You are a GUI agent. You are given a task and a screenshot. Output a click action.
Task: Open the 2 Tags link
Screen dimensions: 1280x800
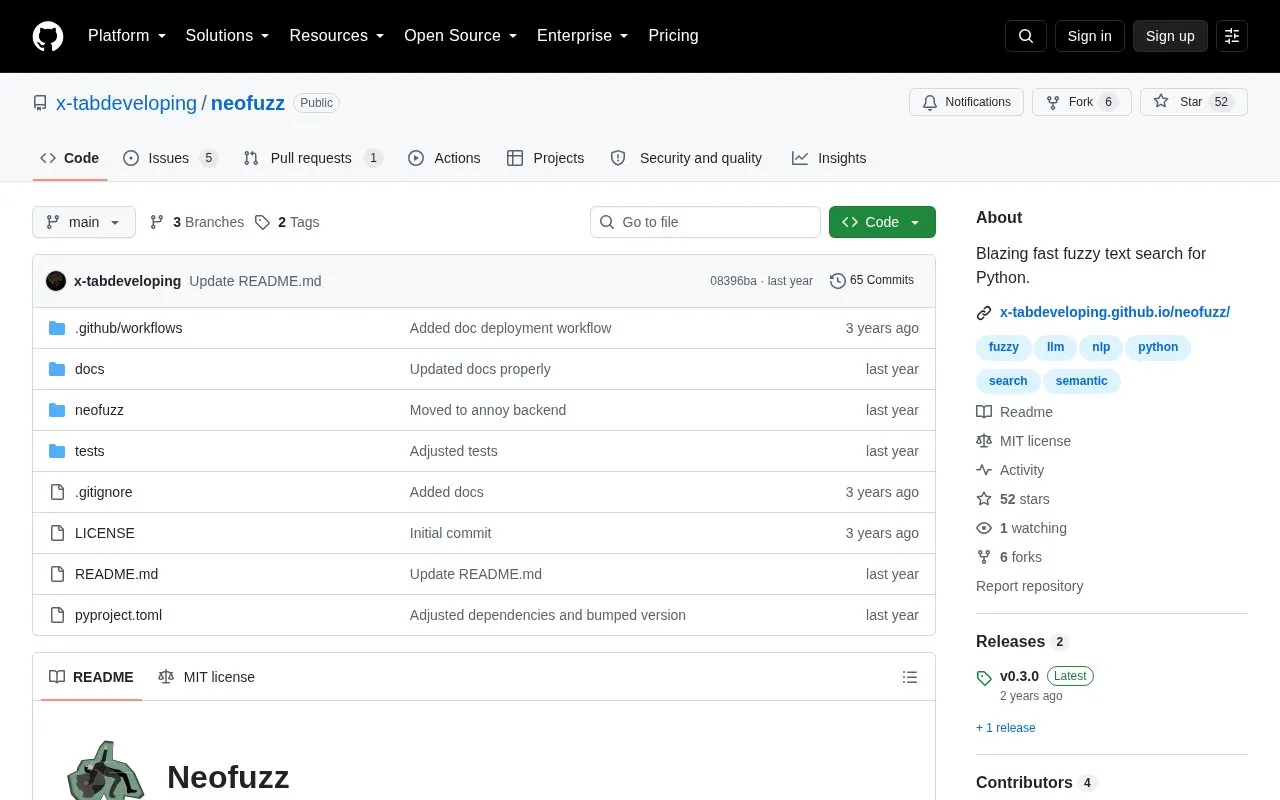click(287, 222)
